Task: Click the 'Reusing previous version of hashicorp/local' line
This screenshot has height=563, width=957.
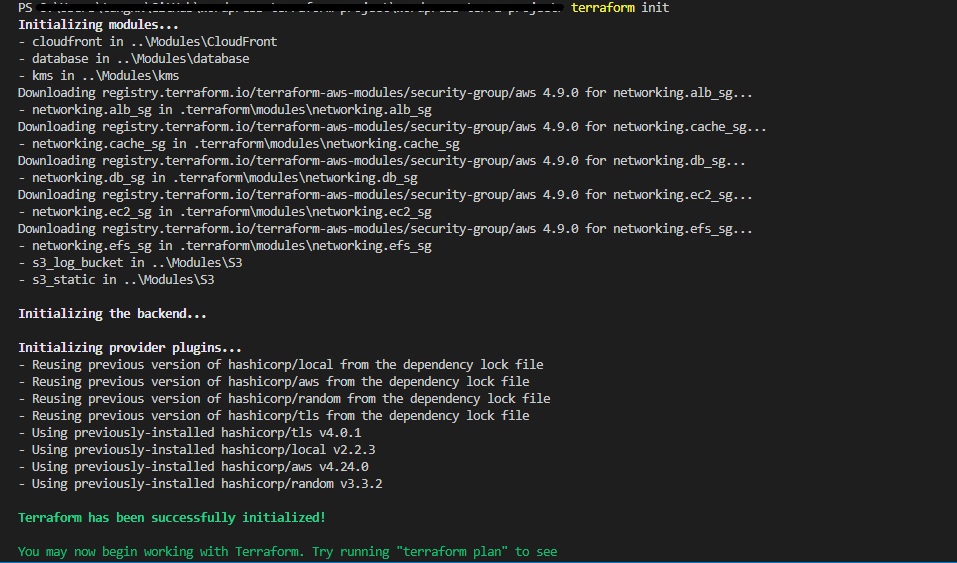Action: tap(281, 365)
